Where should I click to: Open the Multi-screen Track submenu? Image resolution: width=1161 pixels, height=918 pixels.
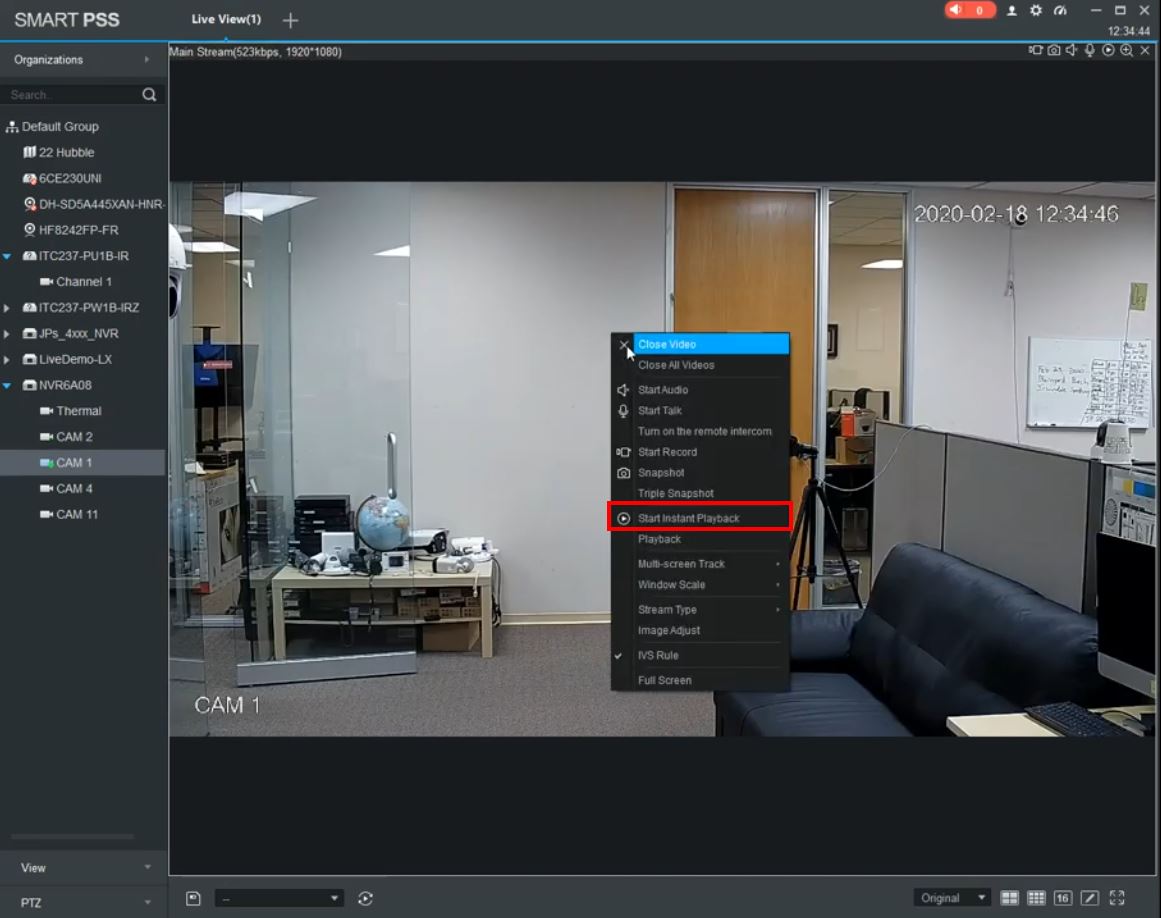(700, 564)
